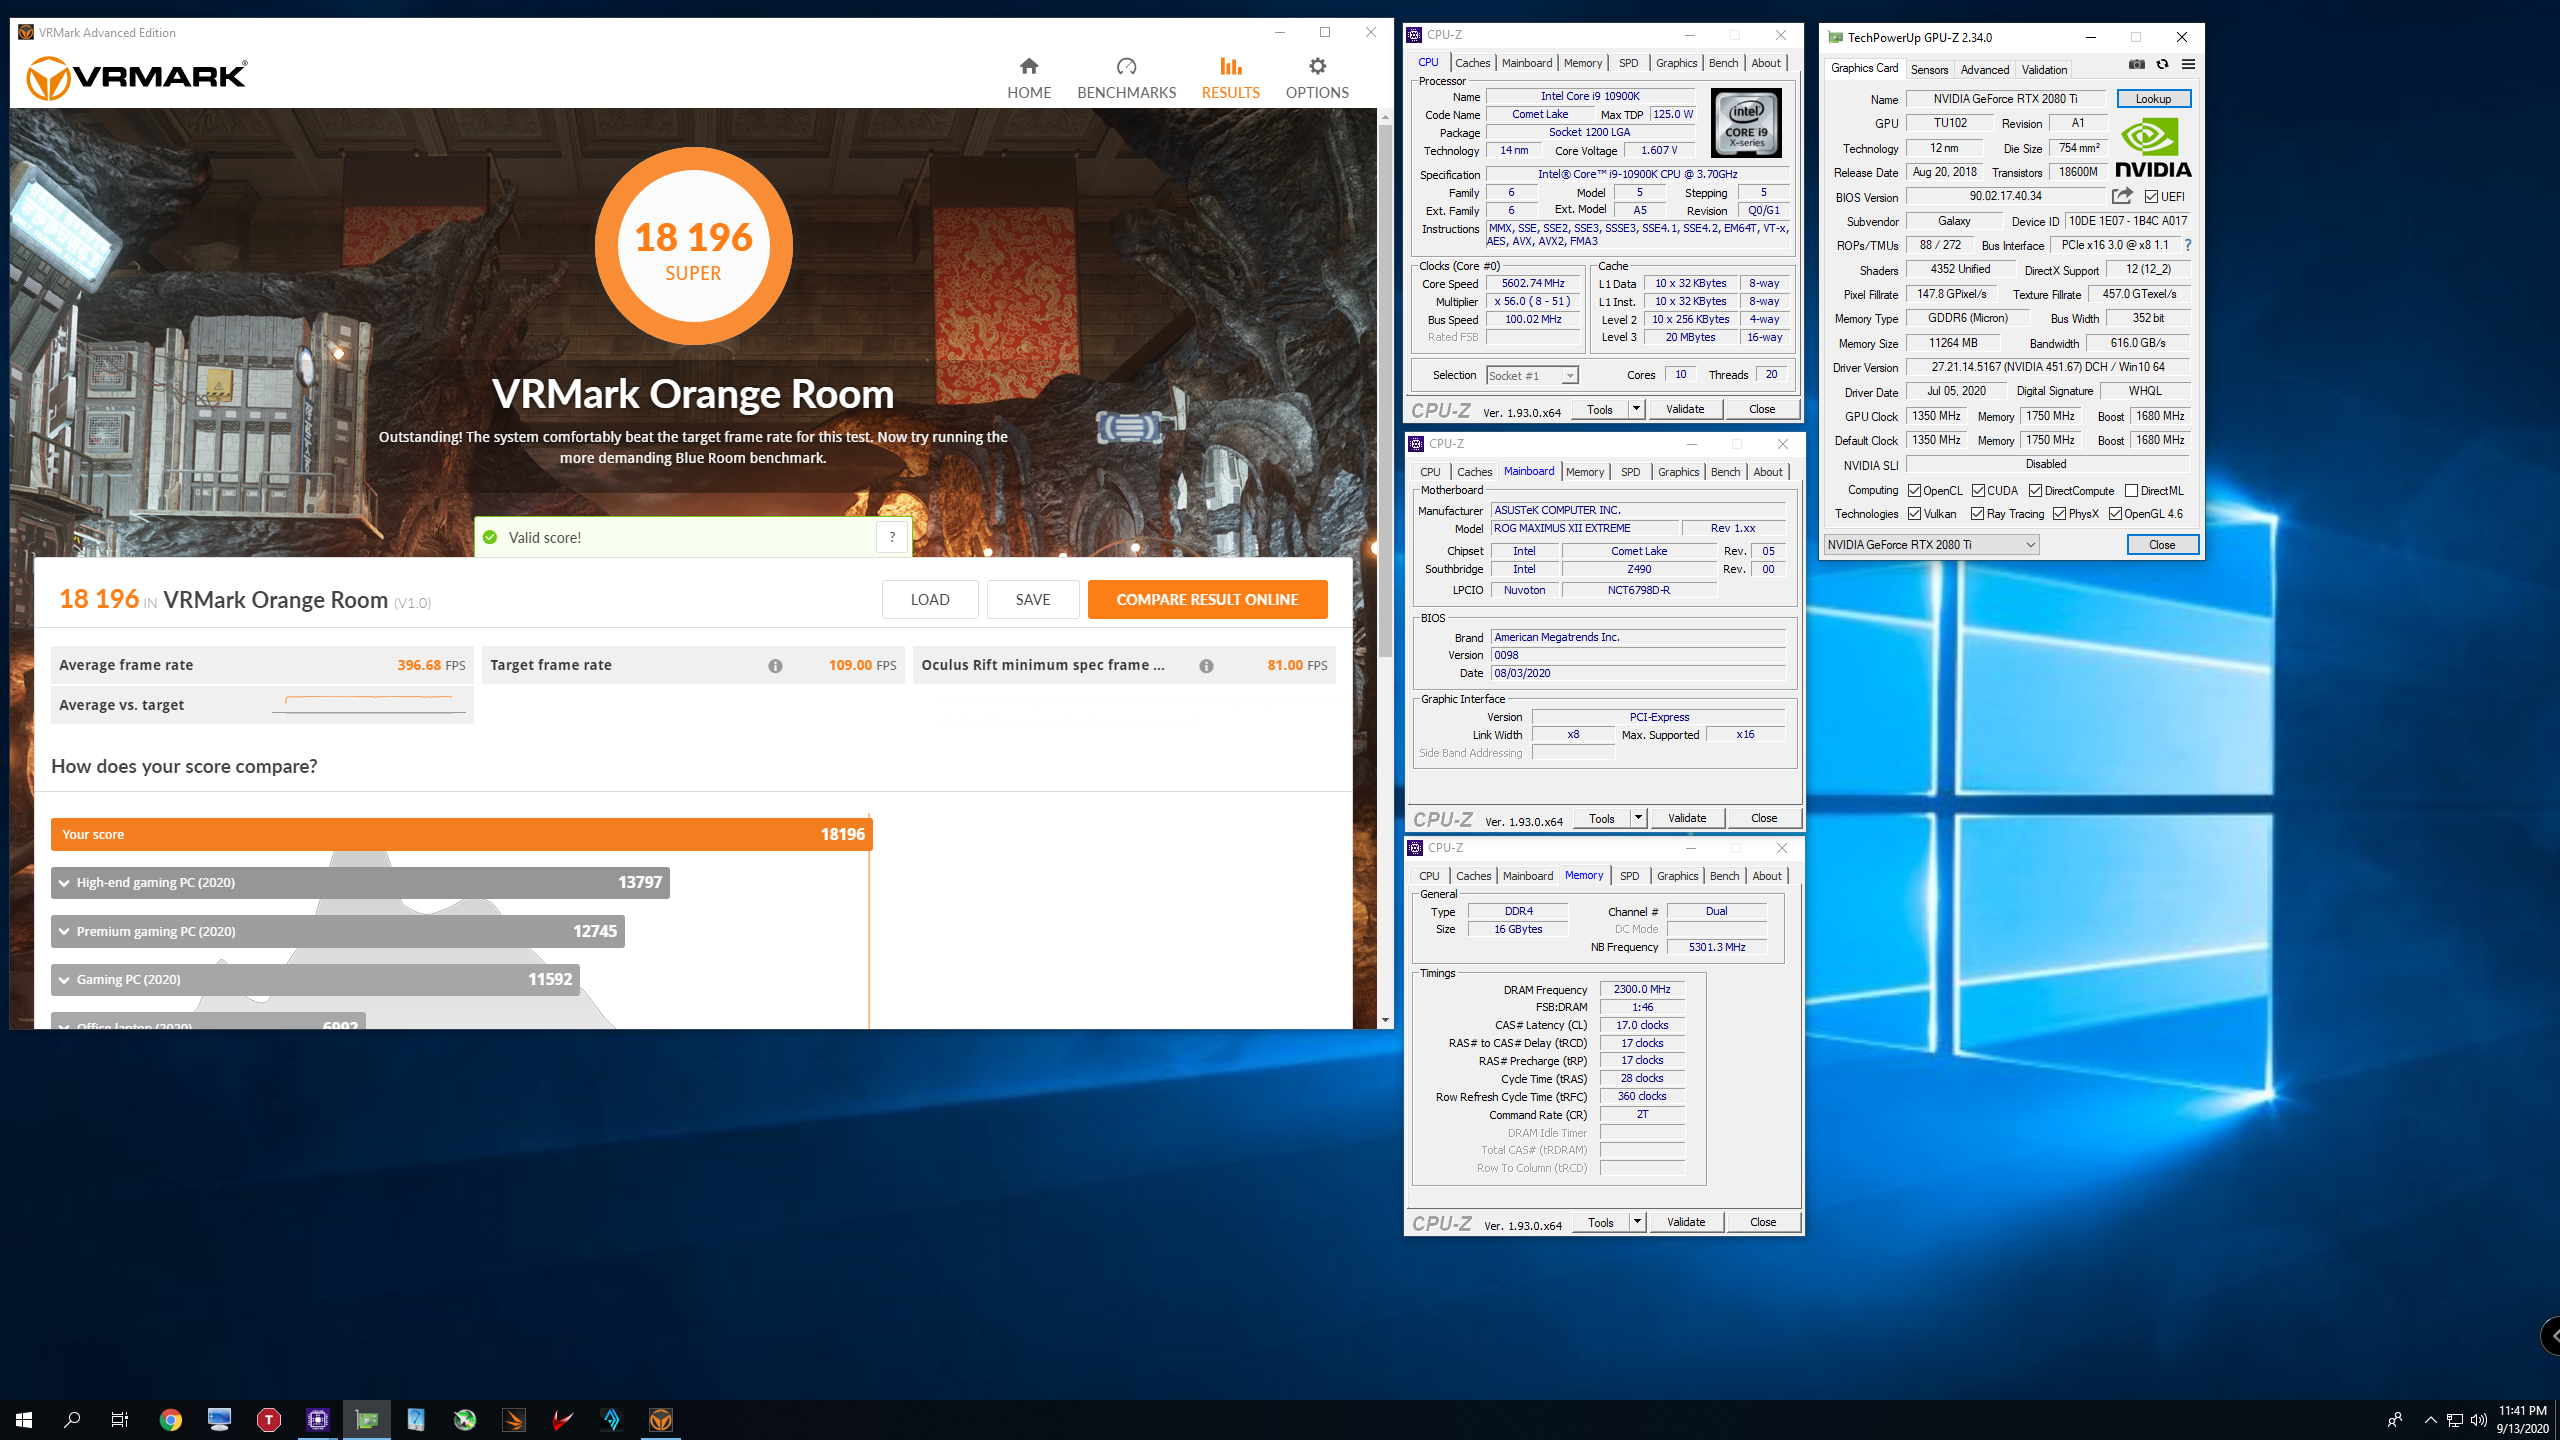The height and width of the screenshot is (1440, 2560).
Task: Click Close button in GPU-Z
Action: point(2162,545)
